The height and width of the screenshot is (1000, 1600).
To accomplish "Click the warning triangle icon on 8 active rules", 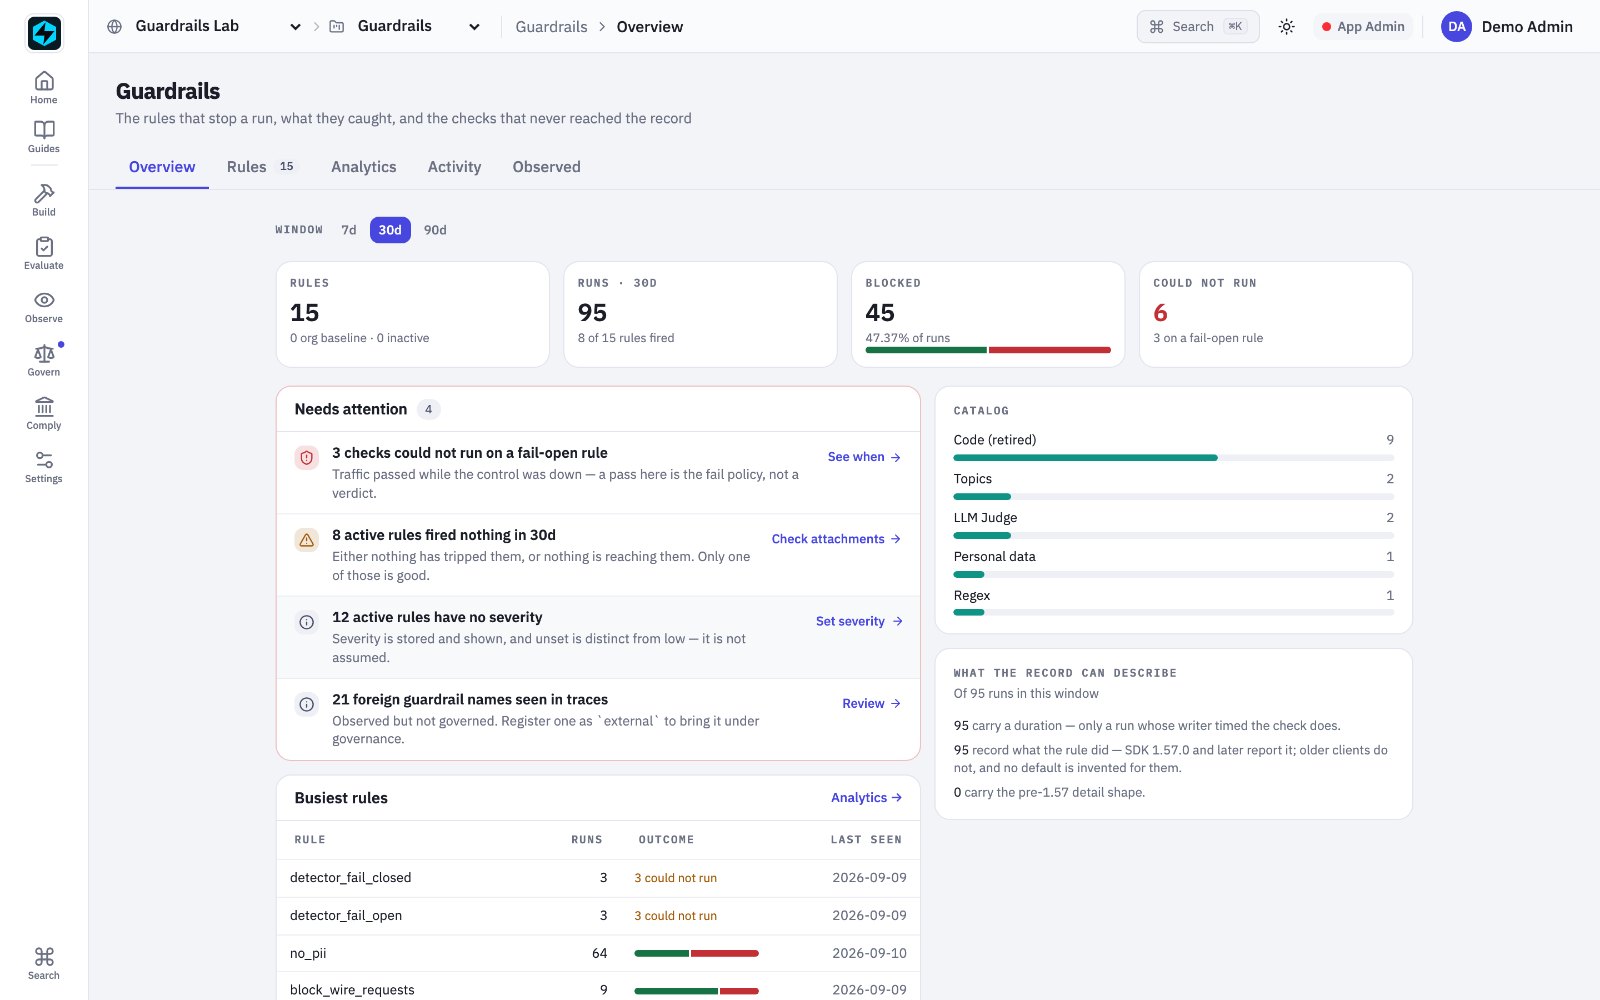I will click(x=307, y=540).
